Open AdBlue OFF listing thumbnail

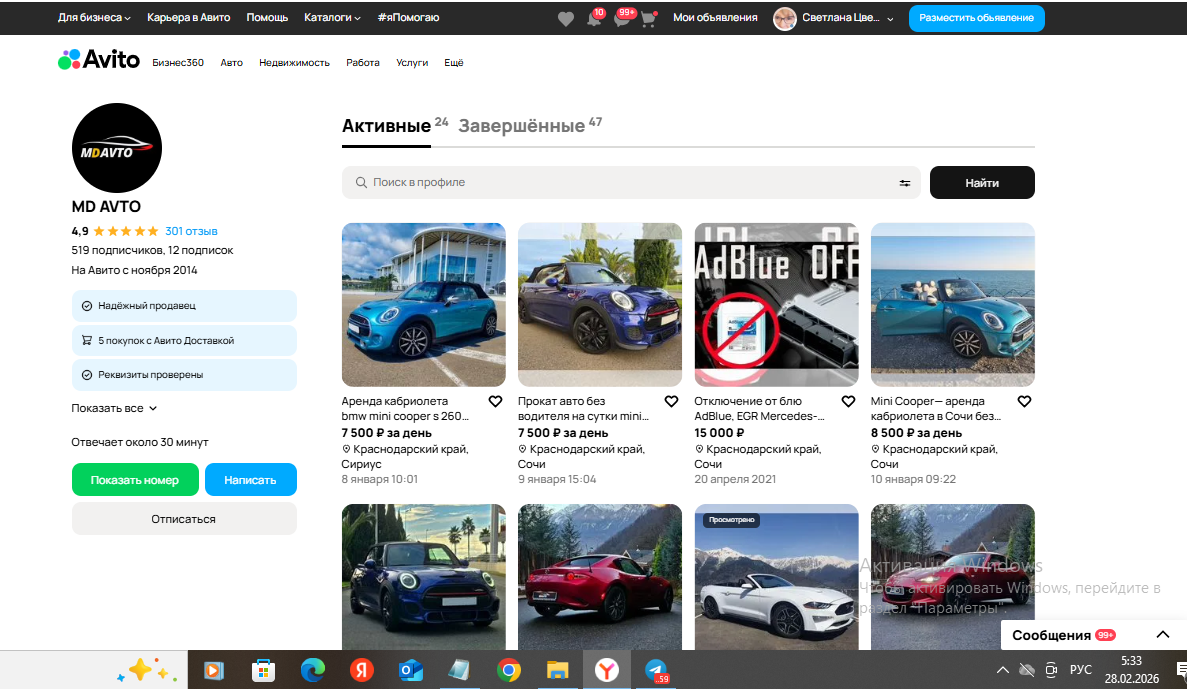pos(776,304)
